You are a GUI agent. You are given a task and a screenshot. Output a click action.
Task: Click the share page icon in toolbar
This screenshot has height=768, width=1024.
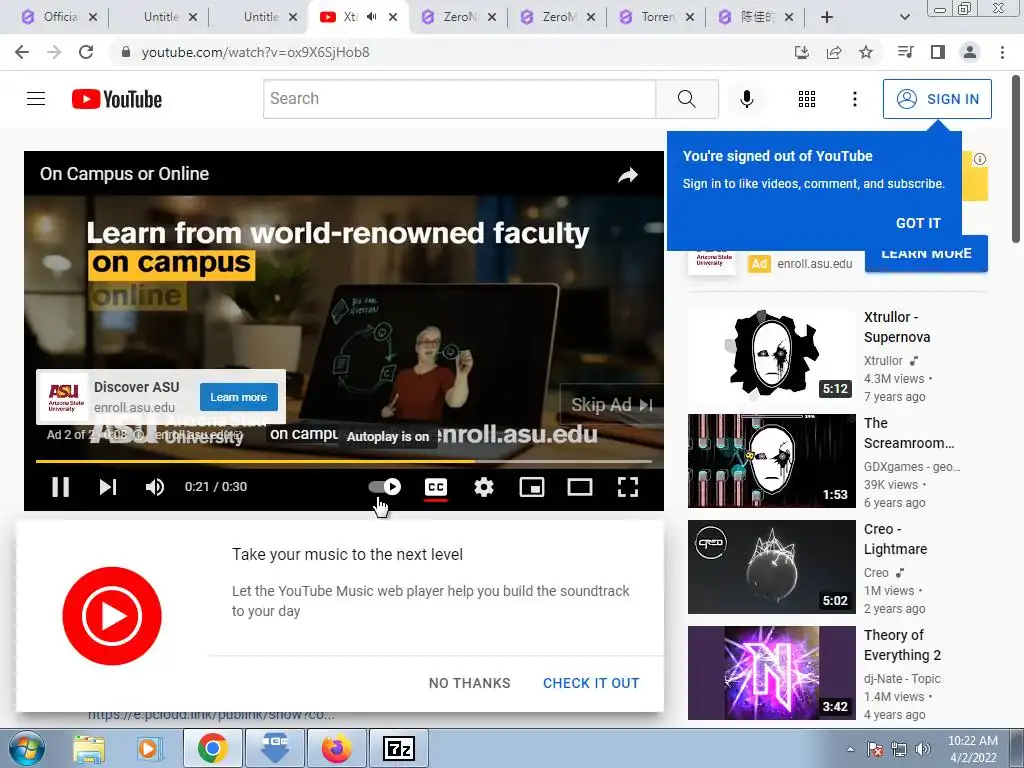(834, 52)
